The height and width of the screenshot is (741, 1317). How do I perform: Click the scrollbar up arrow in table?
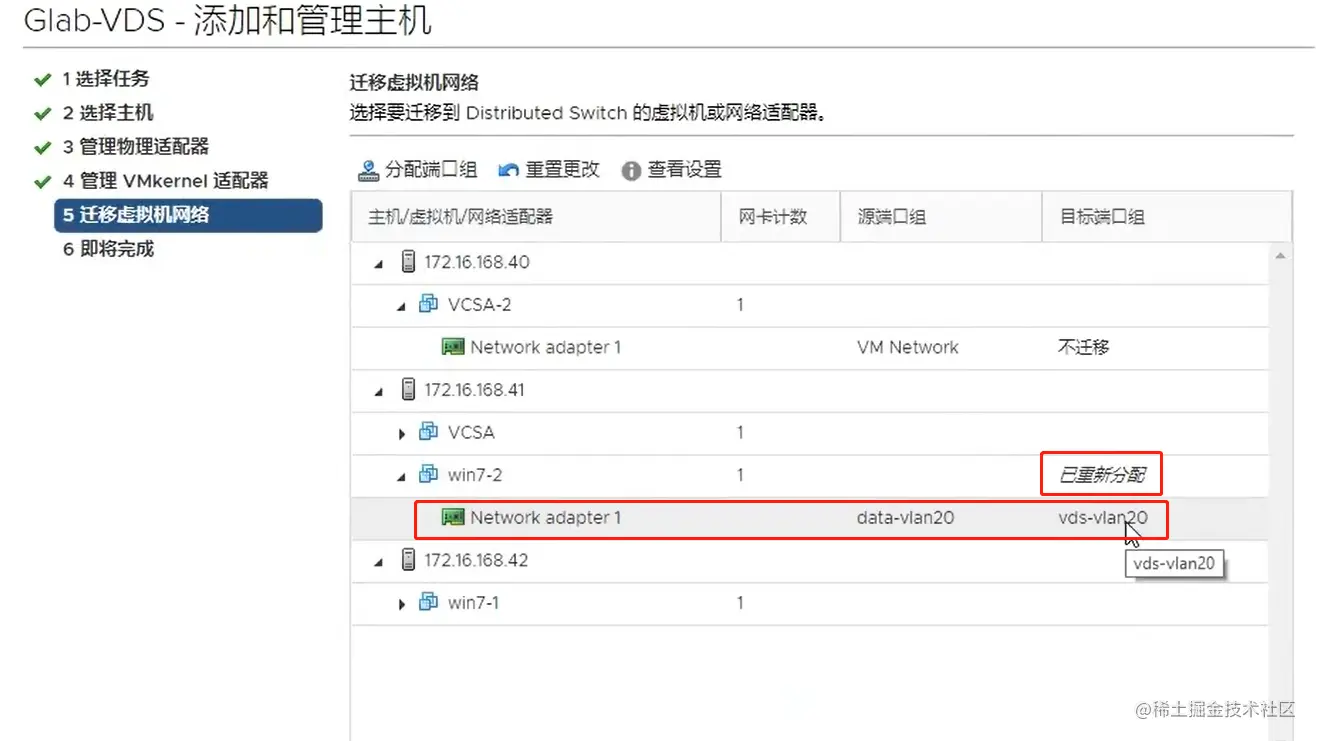pyautogui.click(x=1280, y=256)
